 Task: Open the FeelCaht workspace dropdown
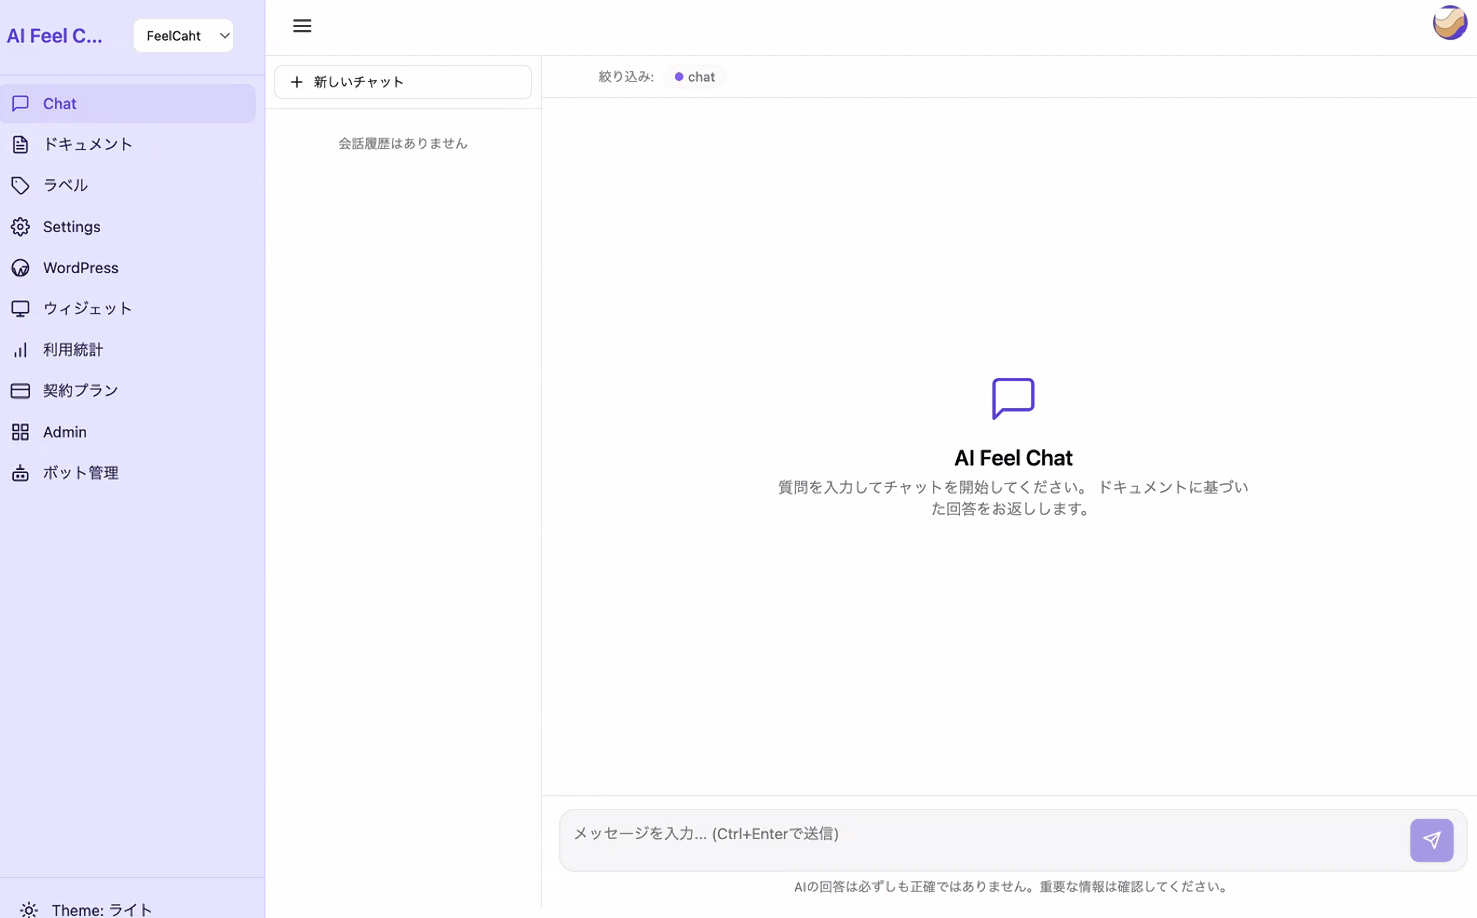[183, 35]
